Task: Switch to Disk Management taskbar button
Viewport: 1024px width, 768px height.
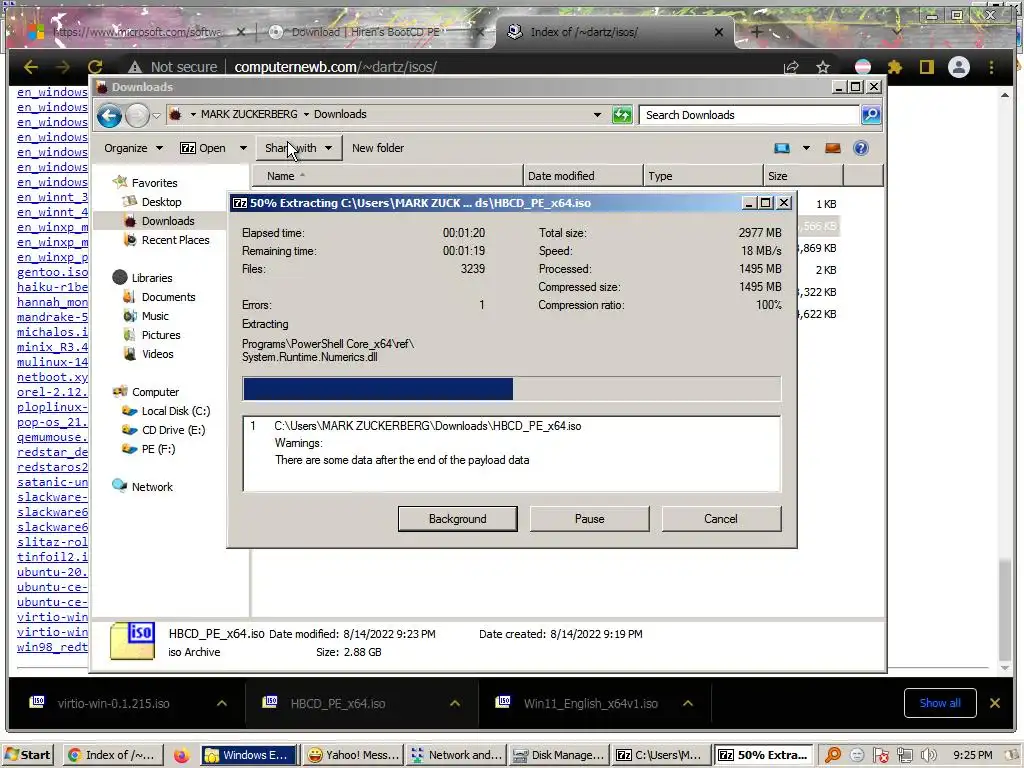Action: pos(559,755)
